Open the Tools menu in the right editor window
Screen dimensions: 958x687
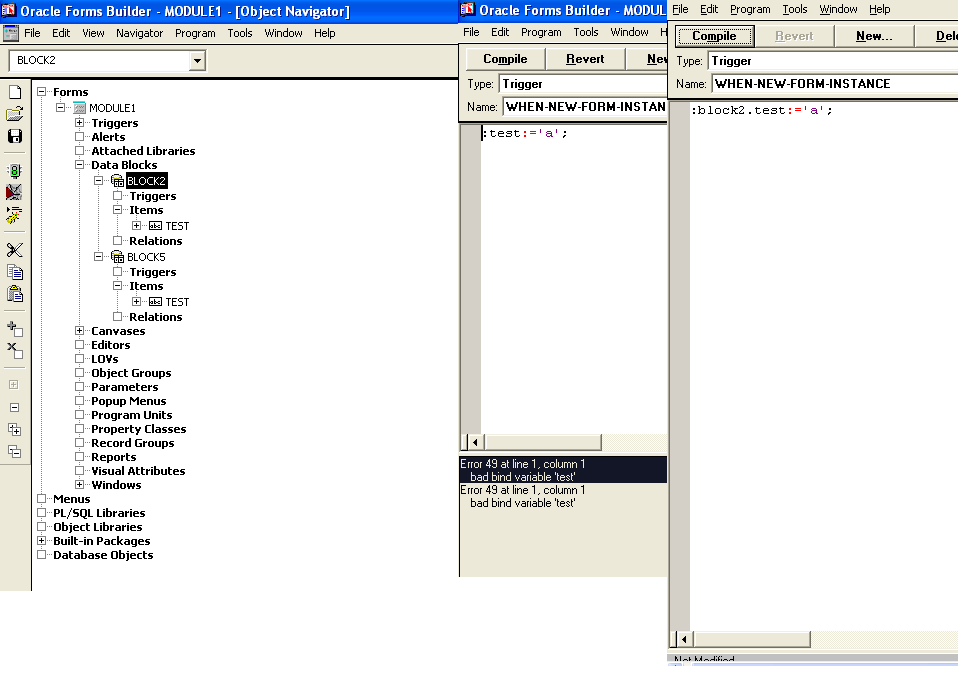794,9
